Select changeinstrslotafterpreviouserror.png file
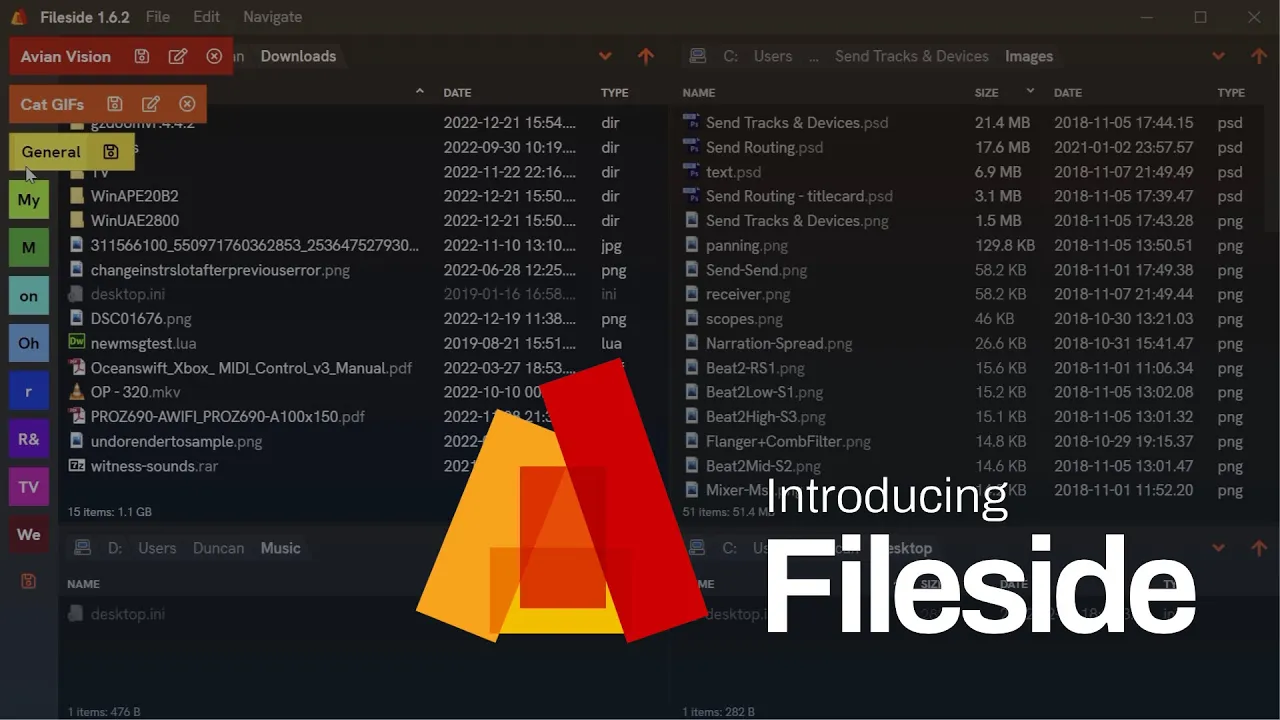Screen dimensions: 1280x720 click(220, 270)
